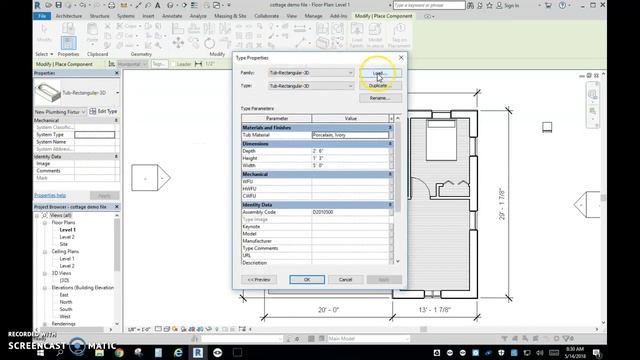640x360 pixels.
Task: Open Internet Explorer from the taskbar
Action: 178,352
